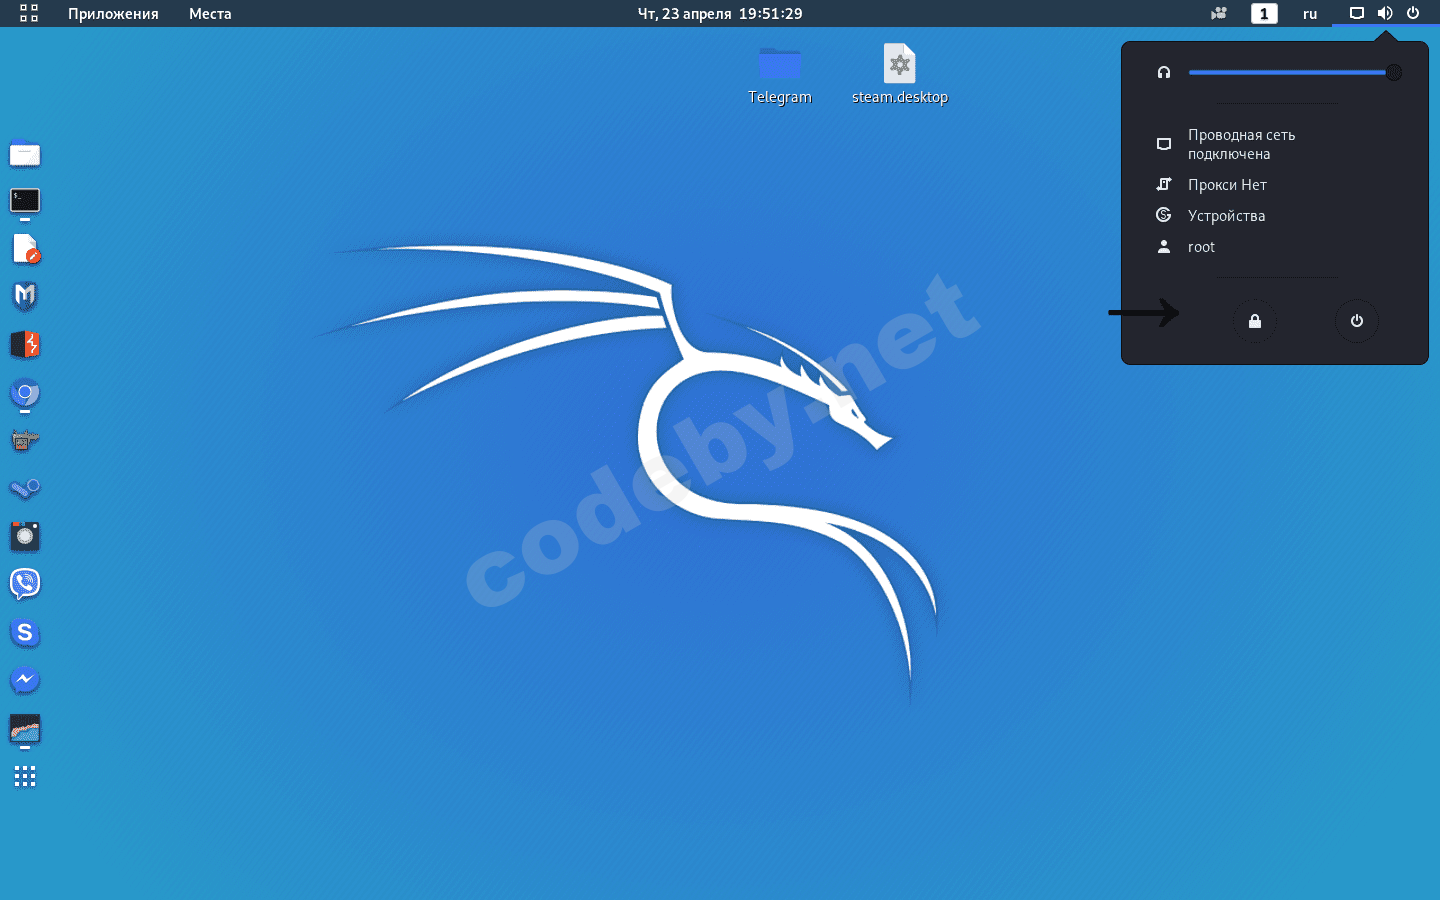Open the Show Applications grid
The image size is (1440, 900).
click(x=24, y=776)
